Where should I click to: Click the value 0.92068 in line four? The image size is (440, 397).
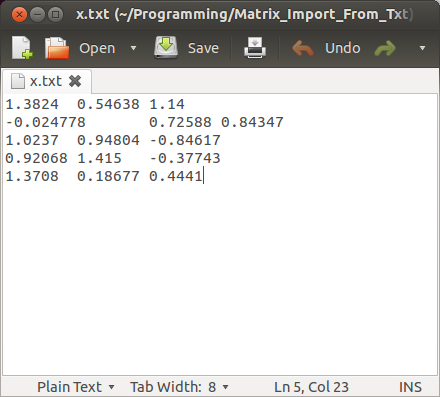click(x=36, y=158)
